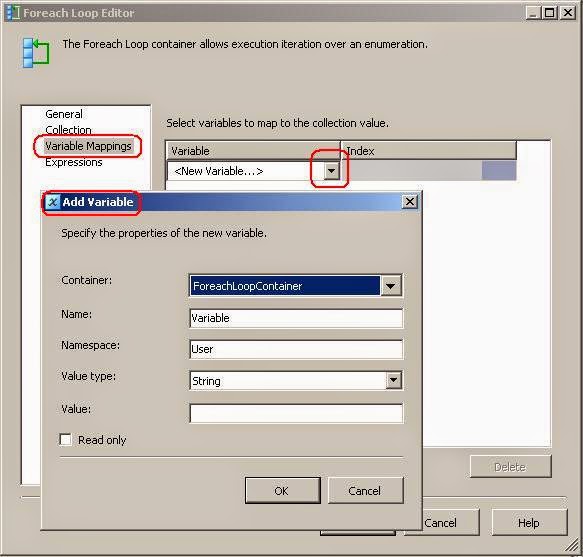Click the Index column header
Image resolution: width=583 pixels, height=557 pixels.
pos(429,151)
